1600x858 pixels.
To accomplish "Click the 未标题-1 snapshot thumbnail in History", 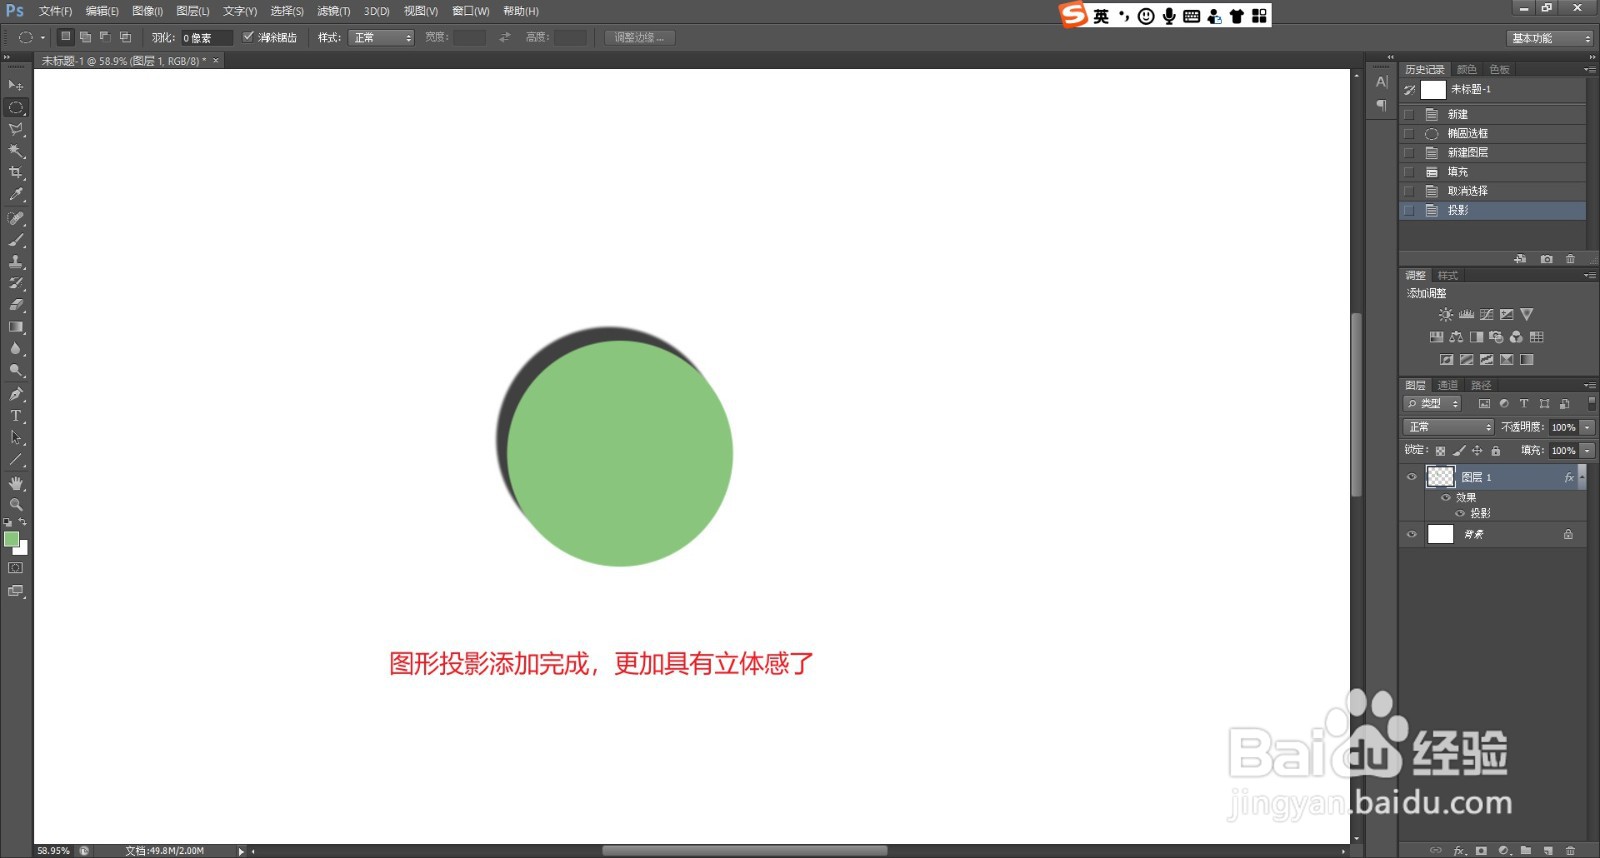I will click(1433, 90).
